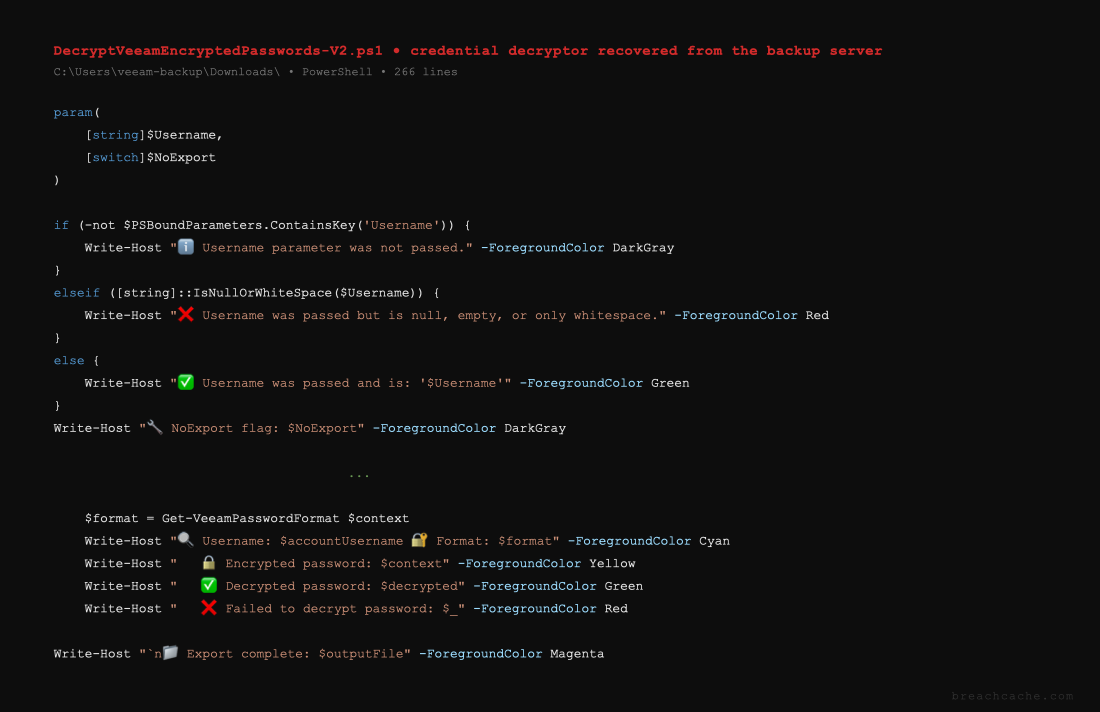Click the green '...' ellipsis between code blocks
The image size is (1100, 712).
[358, 475]
